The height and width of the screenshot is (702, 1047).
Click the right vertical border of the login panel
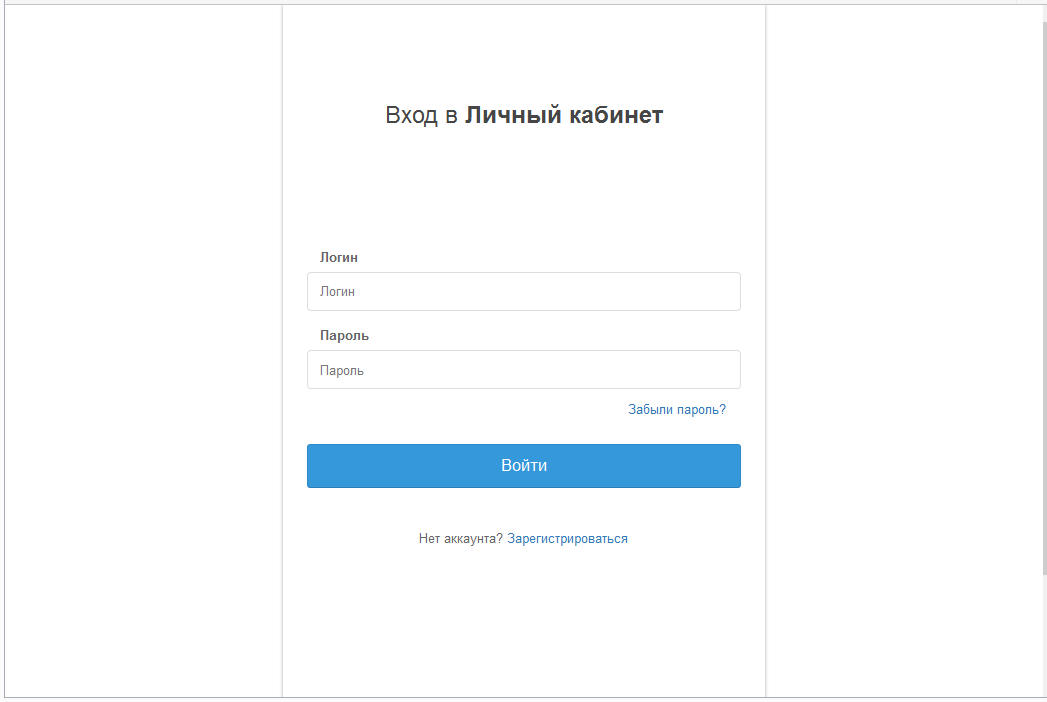click(766, 350)
